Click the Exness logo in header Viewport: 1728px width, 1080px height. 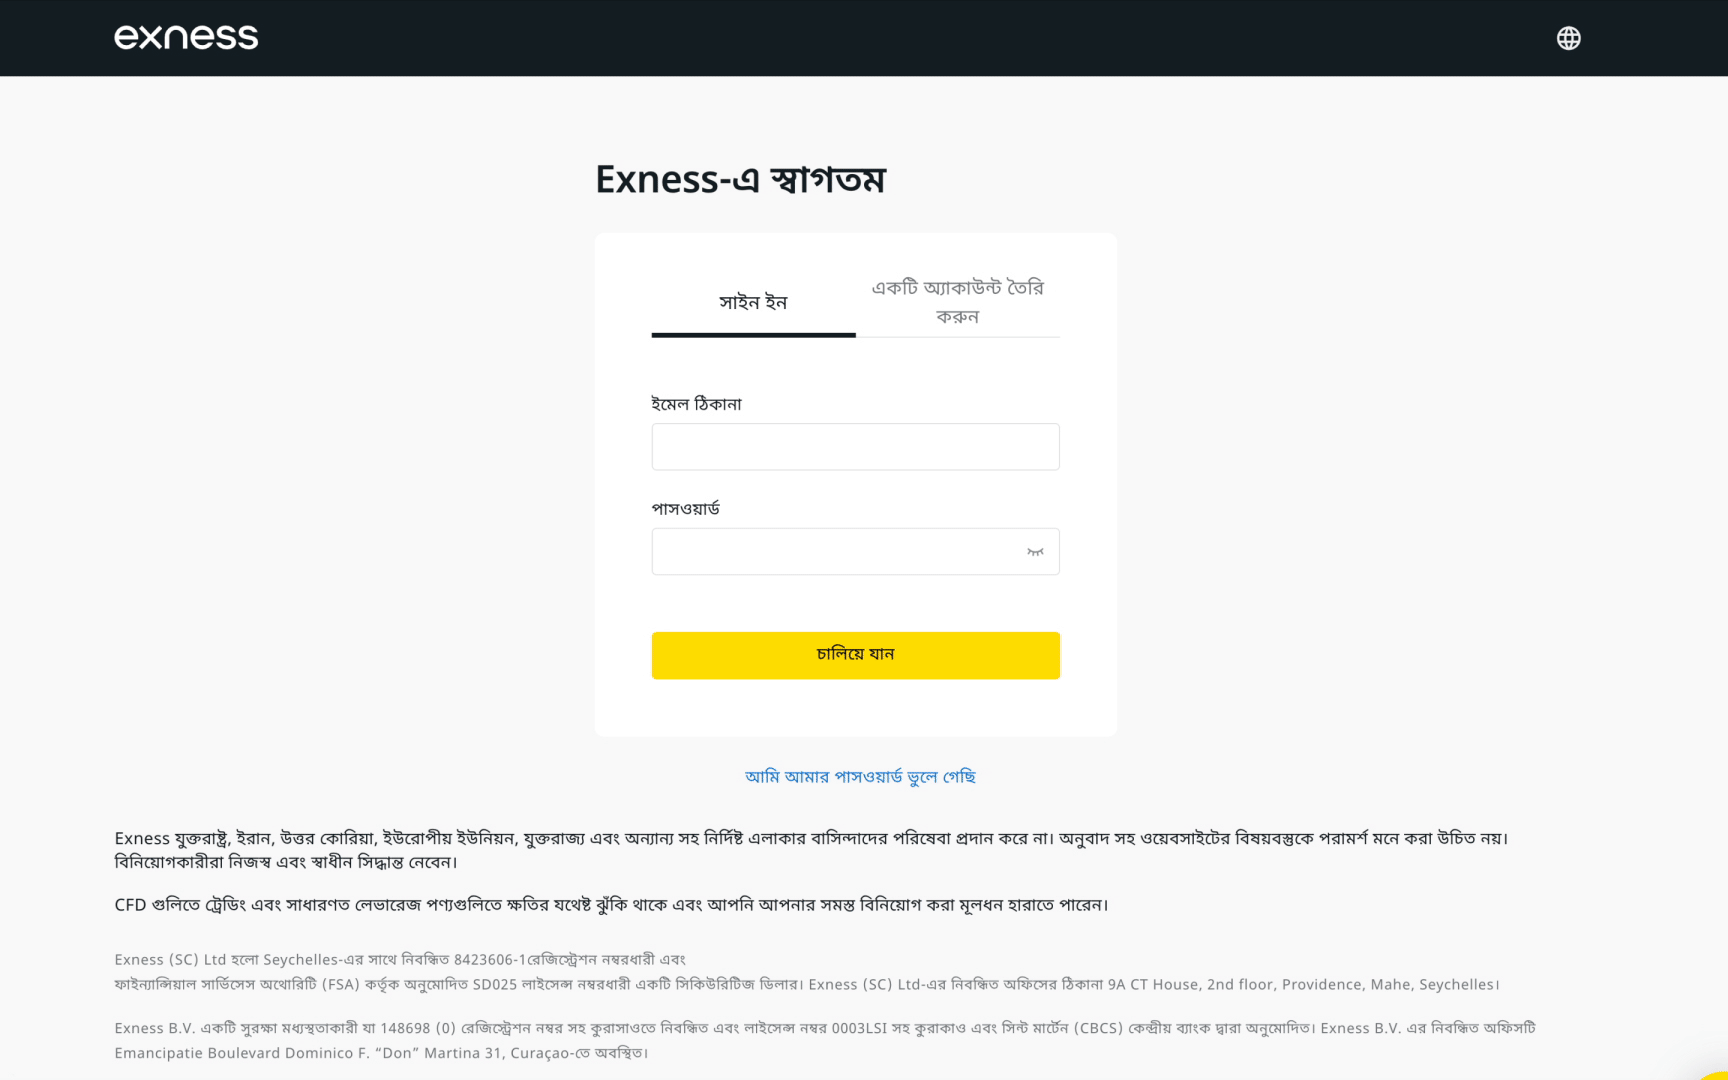(x=186, y=37)
